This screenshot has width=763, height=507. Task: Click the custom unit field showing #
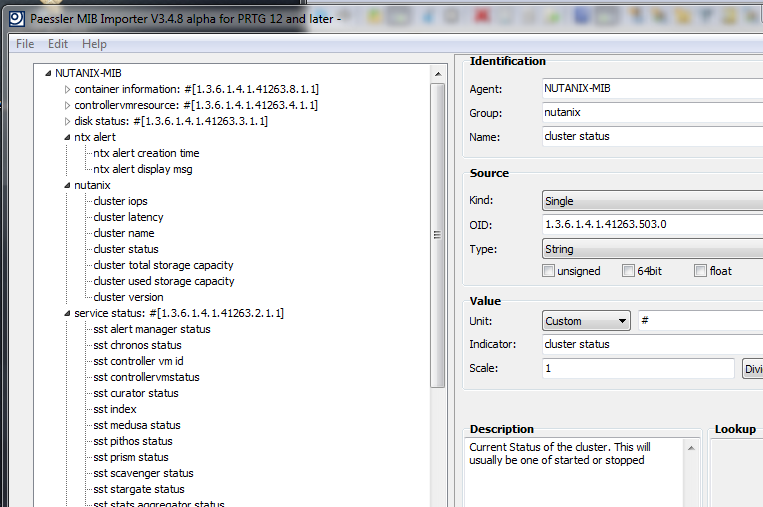point(701,321)
